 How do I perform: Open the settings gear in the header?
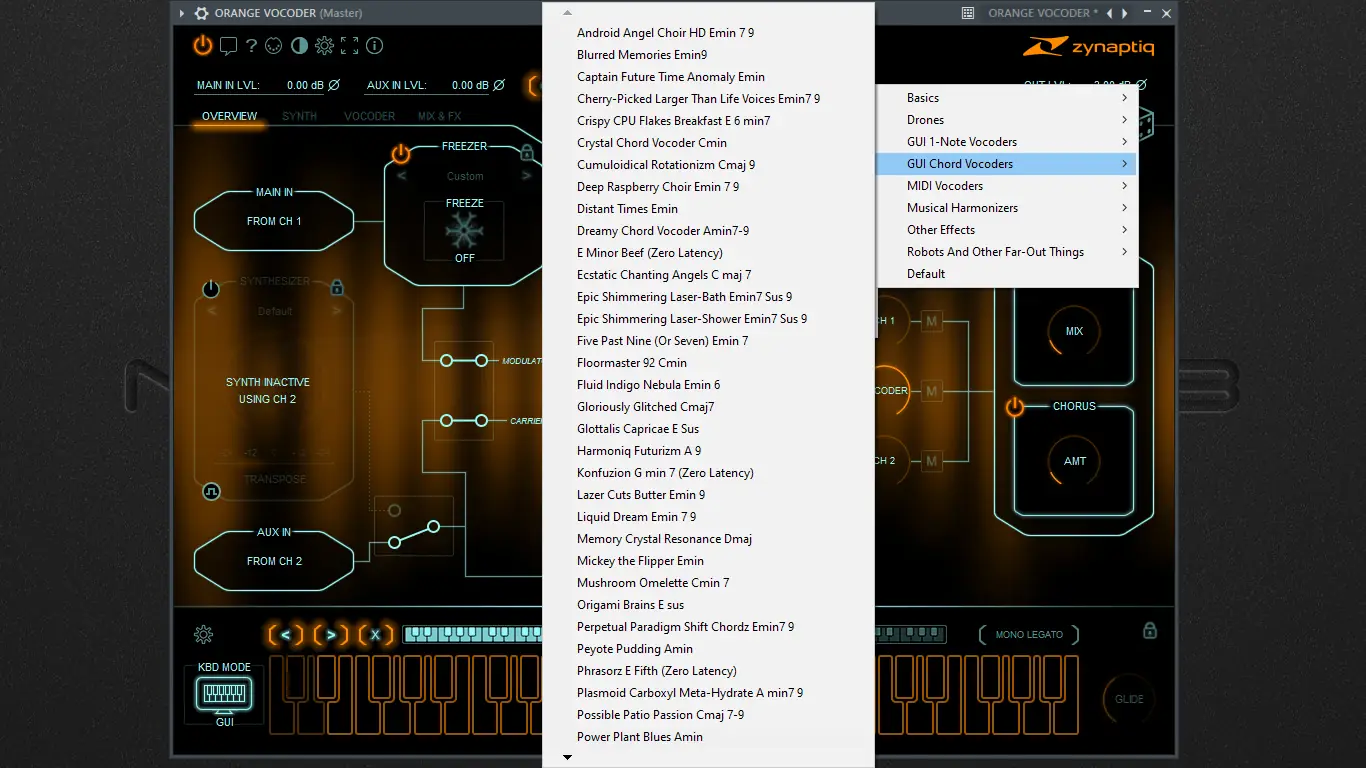tap(323, 45)
